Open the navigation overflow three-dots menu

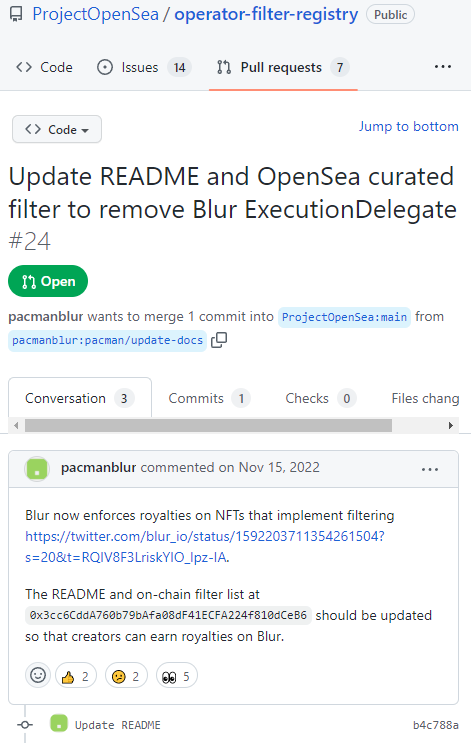pyautogui.click(x=443, y=67)
